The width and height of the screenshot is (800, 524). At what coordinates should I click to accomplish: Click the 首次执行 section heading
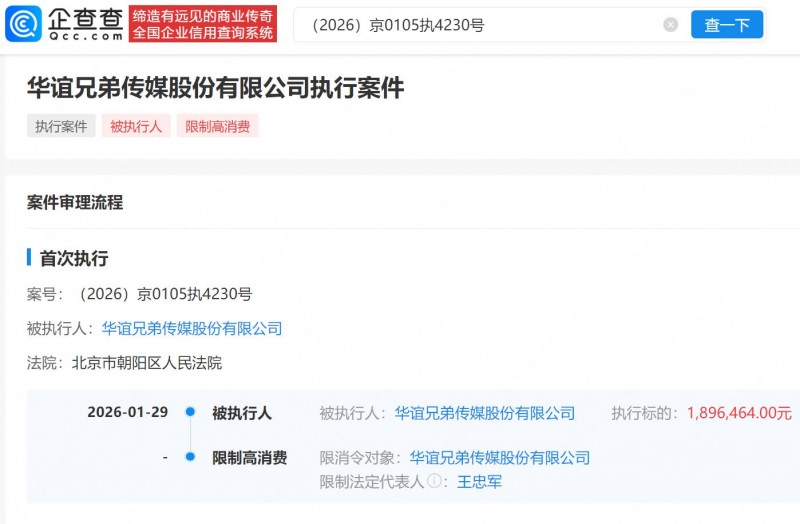pyautogui.click(x=74, y=258)
